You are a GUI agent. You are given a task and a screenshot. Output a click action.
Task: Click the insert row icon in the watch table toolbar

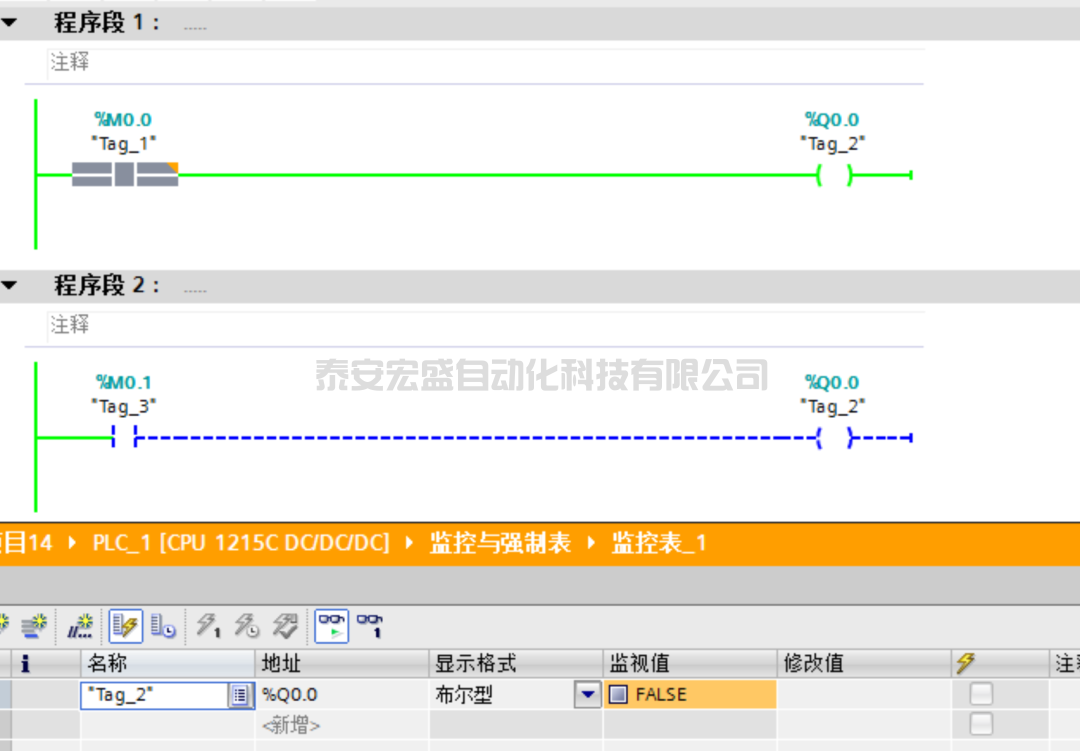(x=5, y=626)
